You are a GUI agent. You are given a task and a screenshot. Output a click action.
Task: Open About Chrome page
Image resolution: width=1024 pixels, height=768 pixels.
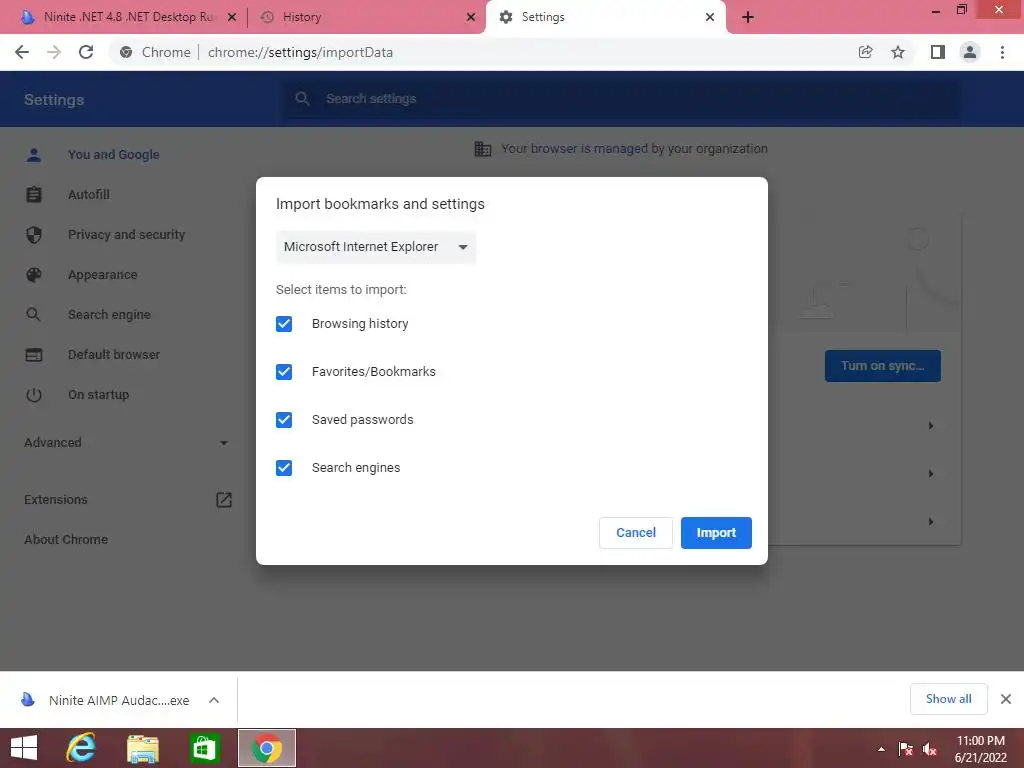pyautogui.click(x=66, y=539)
